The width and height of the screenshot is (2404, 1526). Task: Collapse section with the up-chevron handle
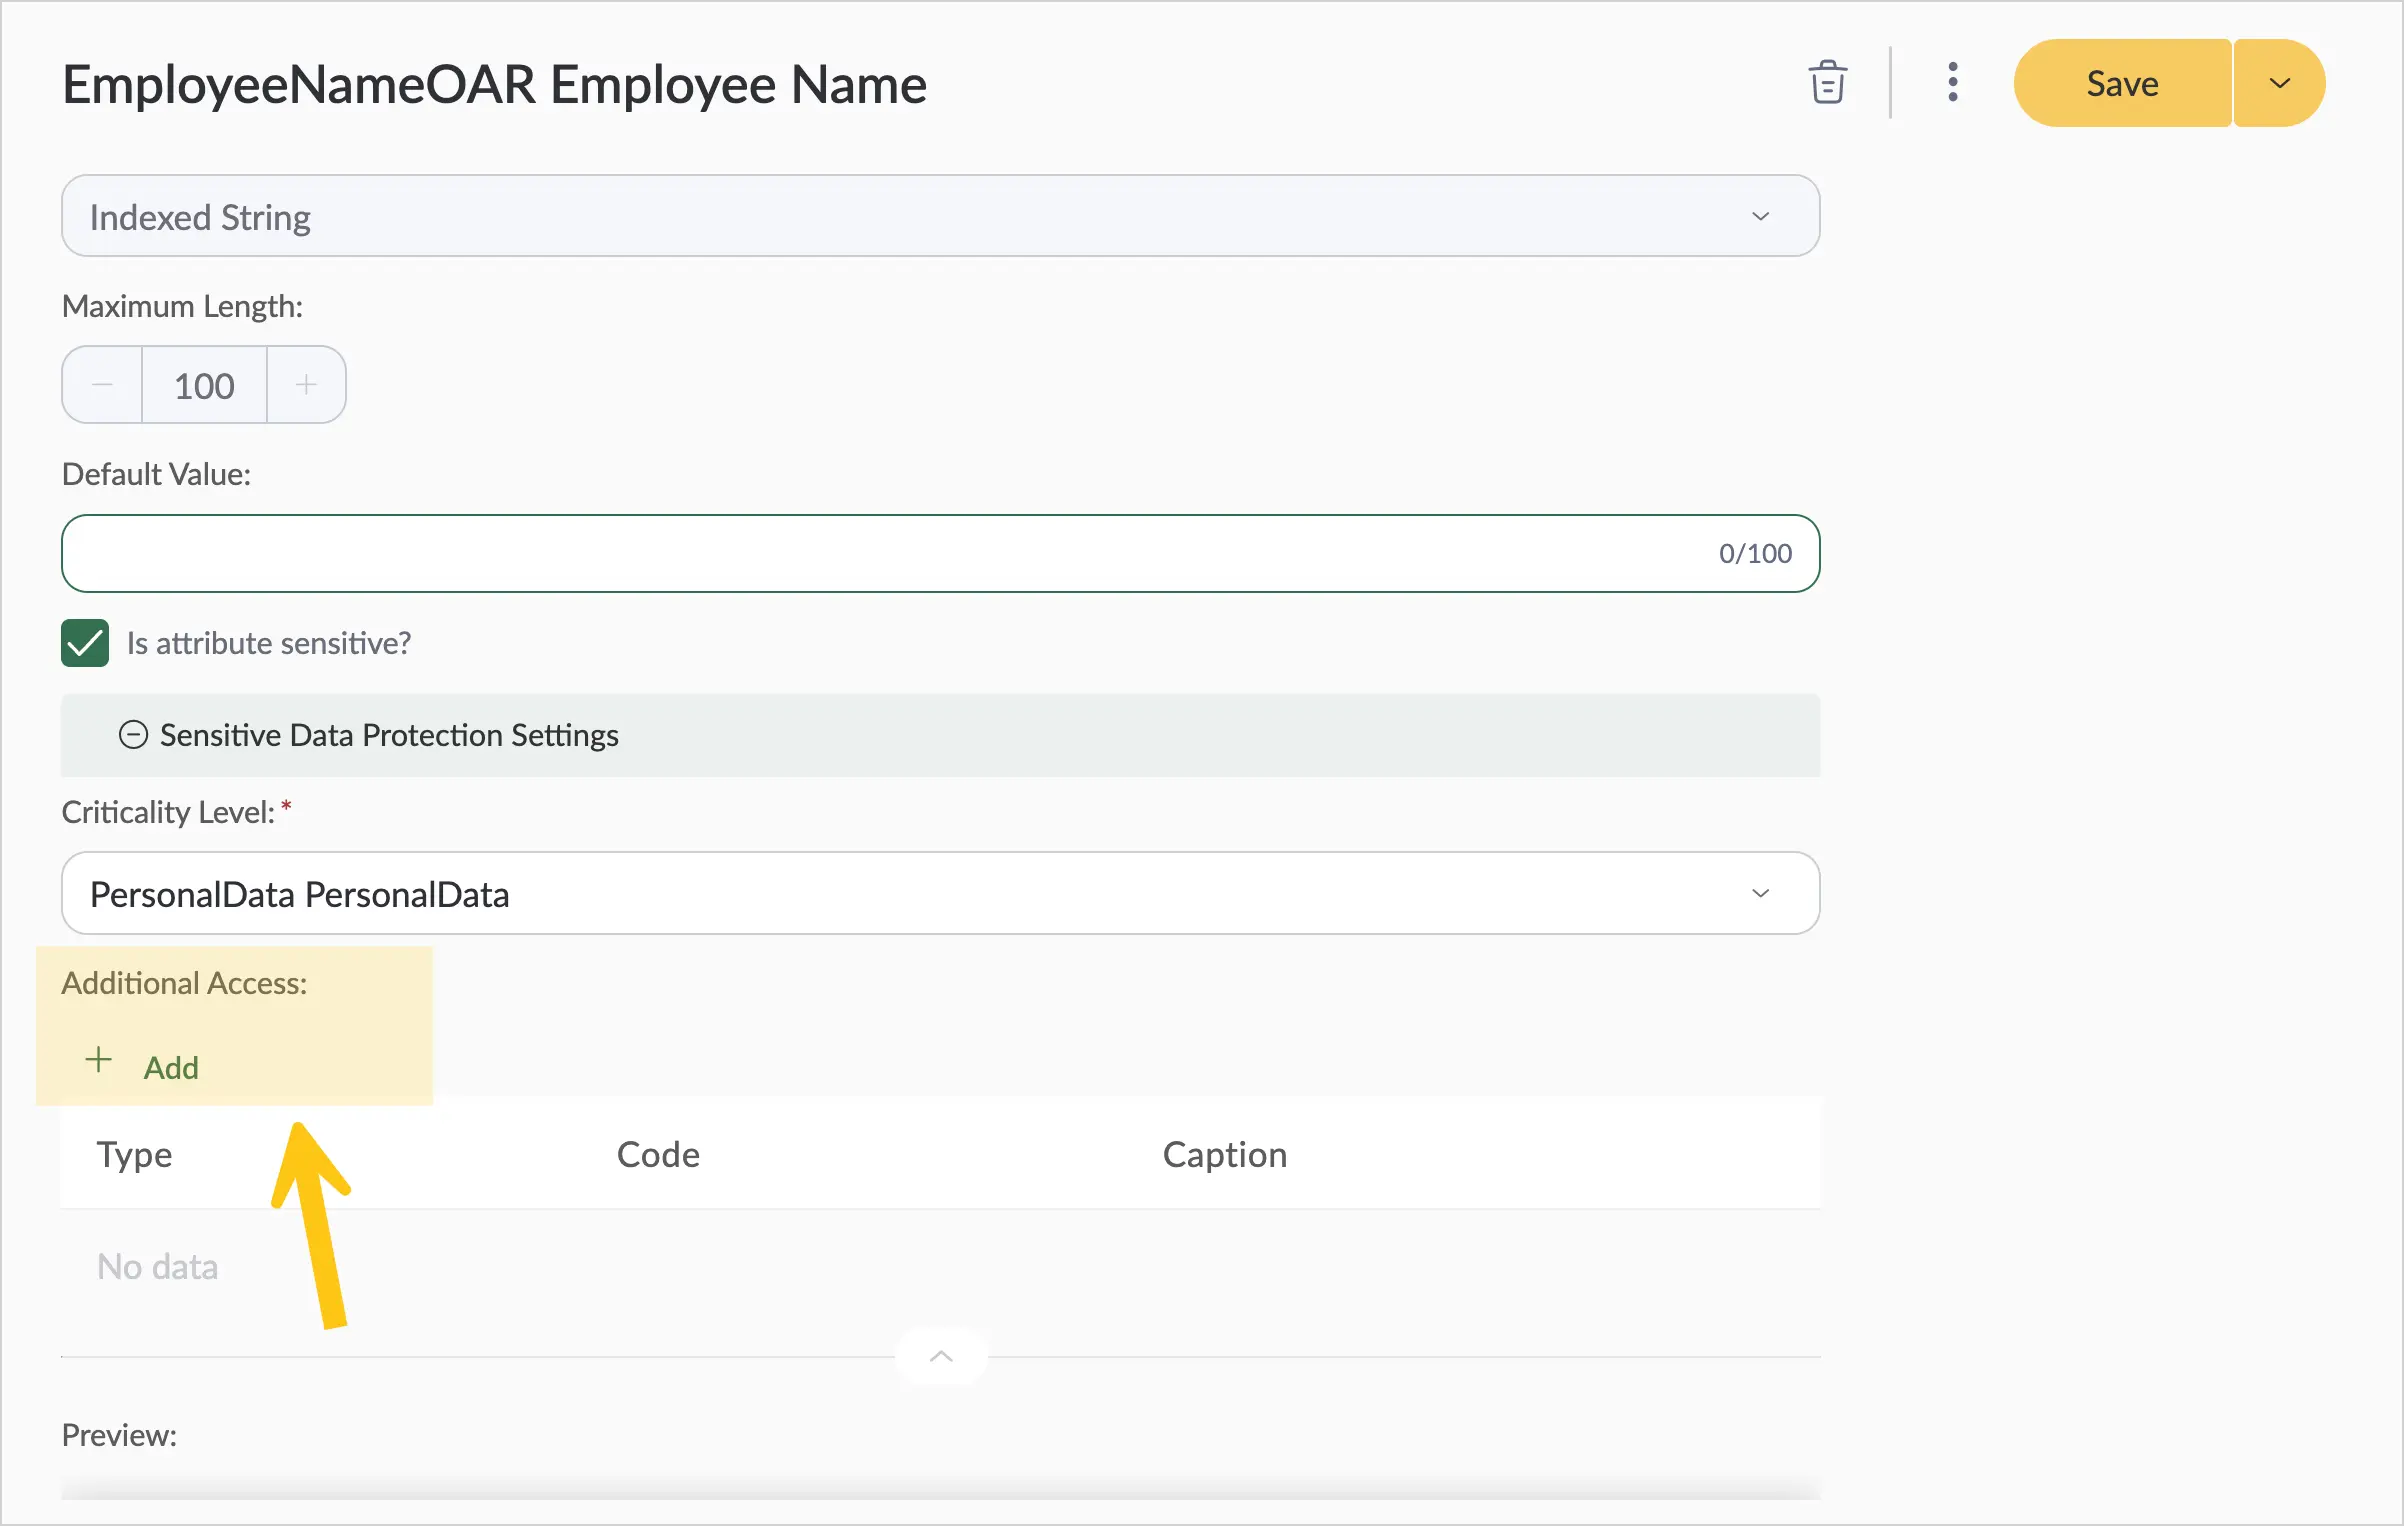(x=941, y=1356)
